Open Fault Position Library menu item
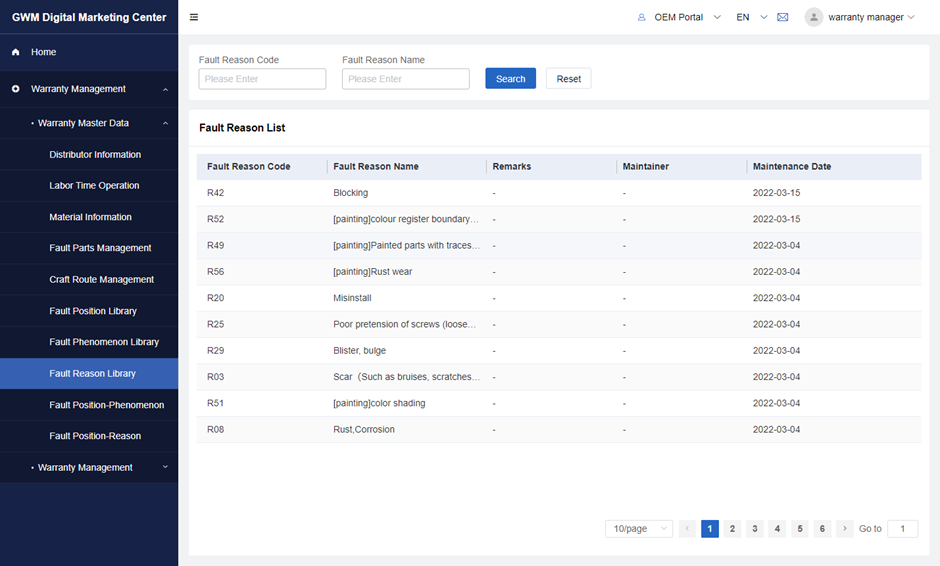 click(93, 311)
